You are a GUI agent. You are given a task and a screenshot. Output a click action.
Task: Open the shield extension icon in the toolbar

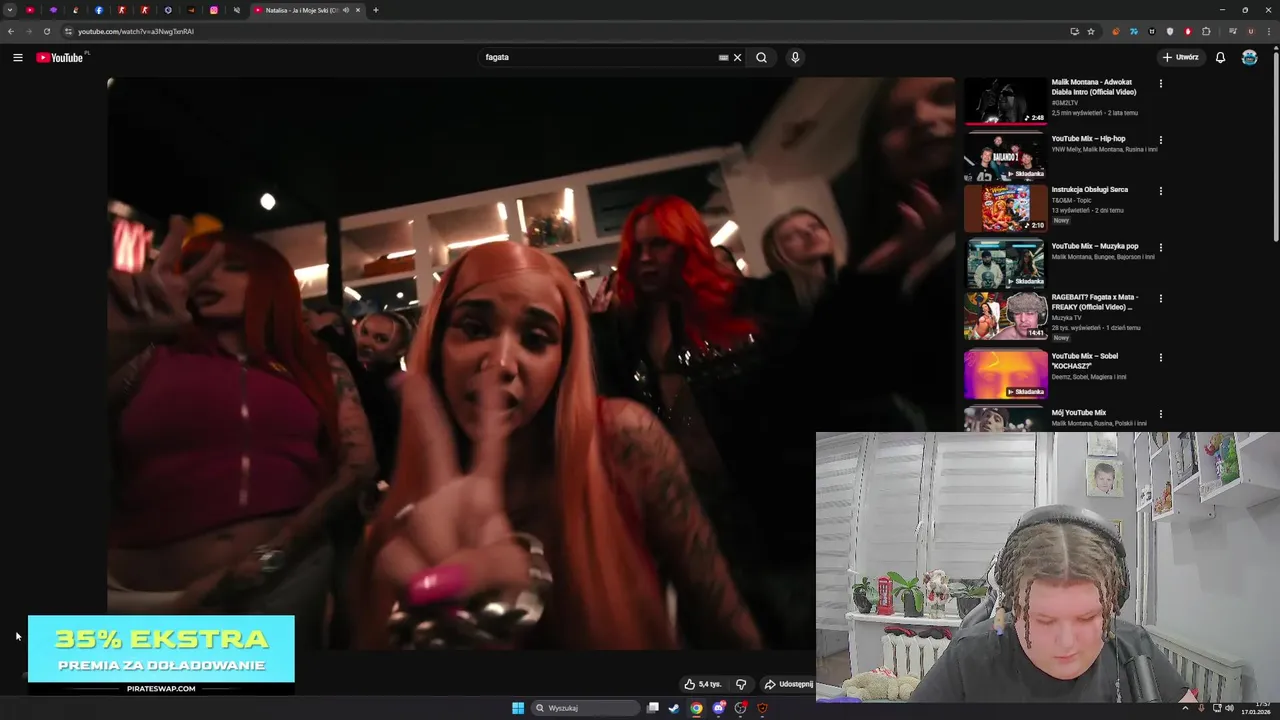pyautogui.click(x=1170, y=31)
